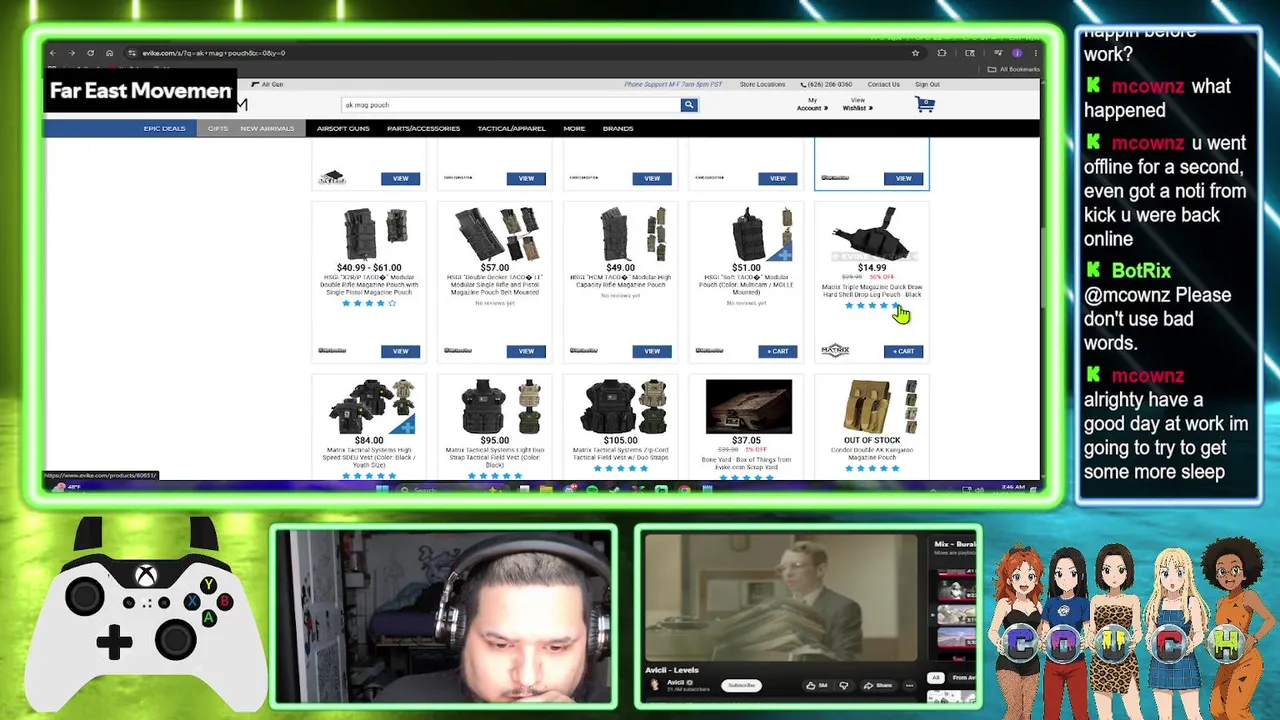Click the Avicii channel avatar

tap(655, 685)
